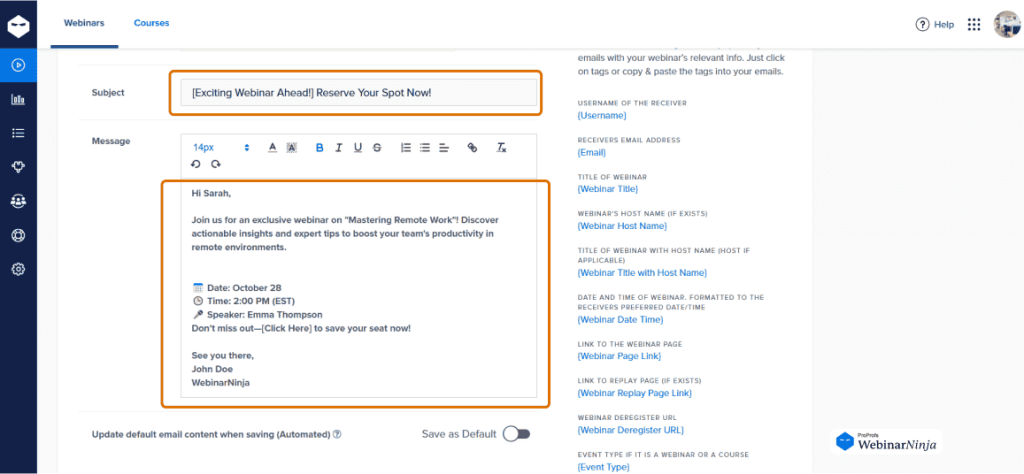Image resolution: width=1024 pixels, height=474 pixels.
Task: Insert the {Webinar Date Time} tag
Action: pyautogui.click(x=620, y=319)
